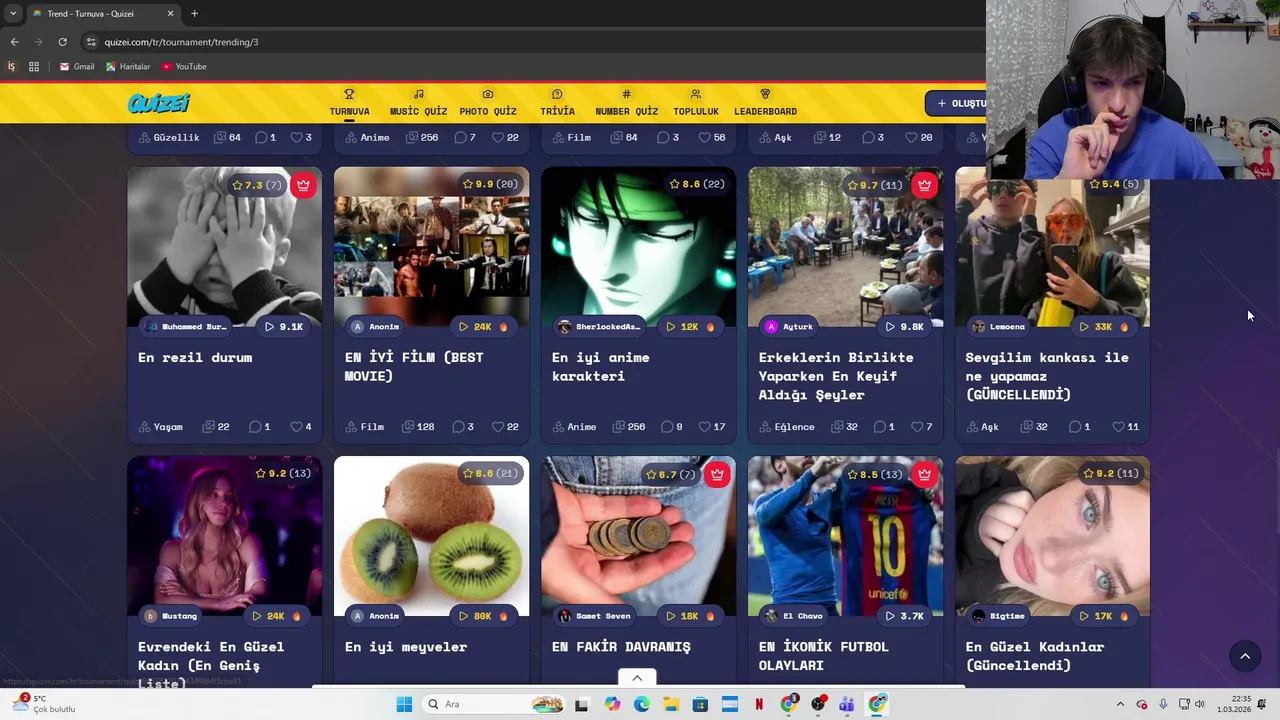Click the scroll-to-top arrow button
The image size is (1280, 720).
click(x=1245, y=656)
